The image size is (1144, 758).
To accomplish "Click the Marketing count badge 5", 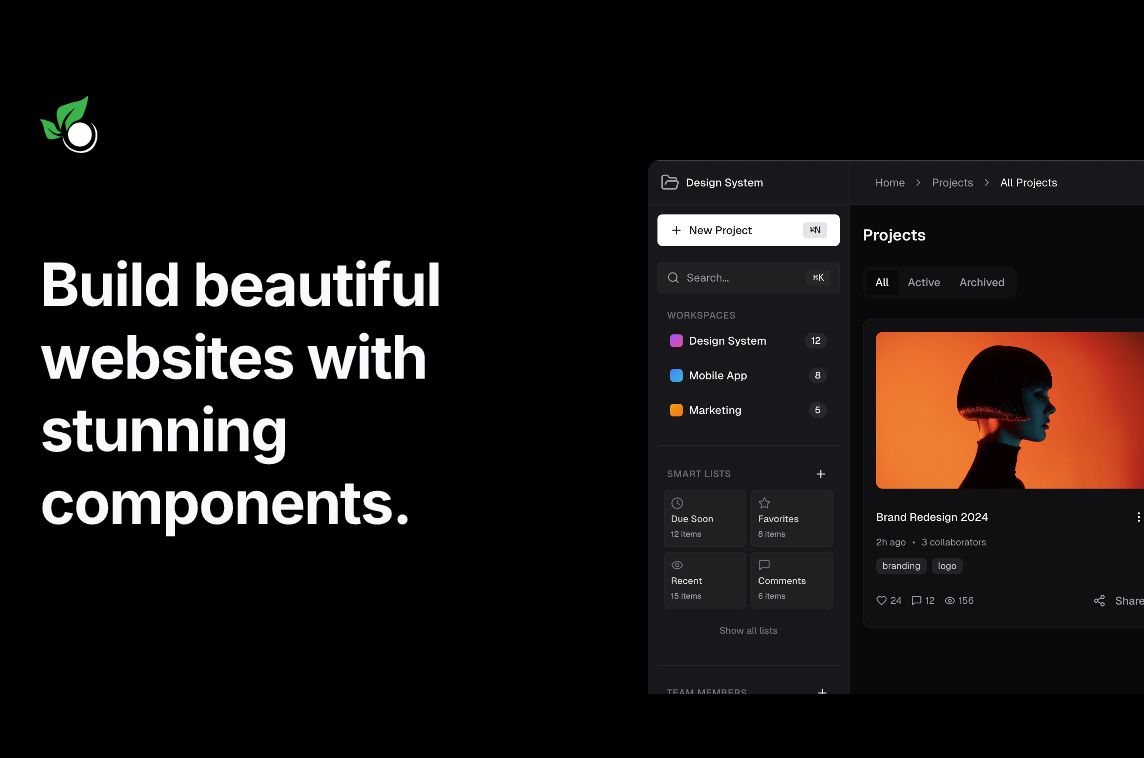I will [x=817, y=410].
